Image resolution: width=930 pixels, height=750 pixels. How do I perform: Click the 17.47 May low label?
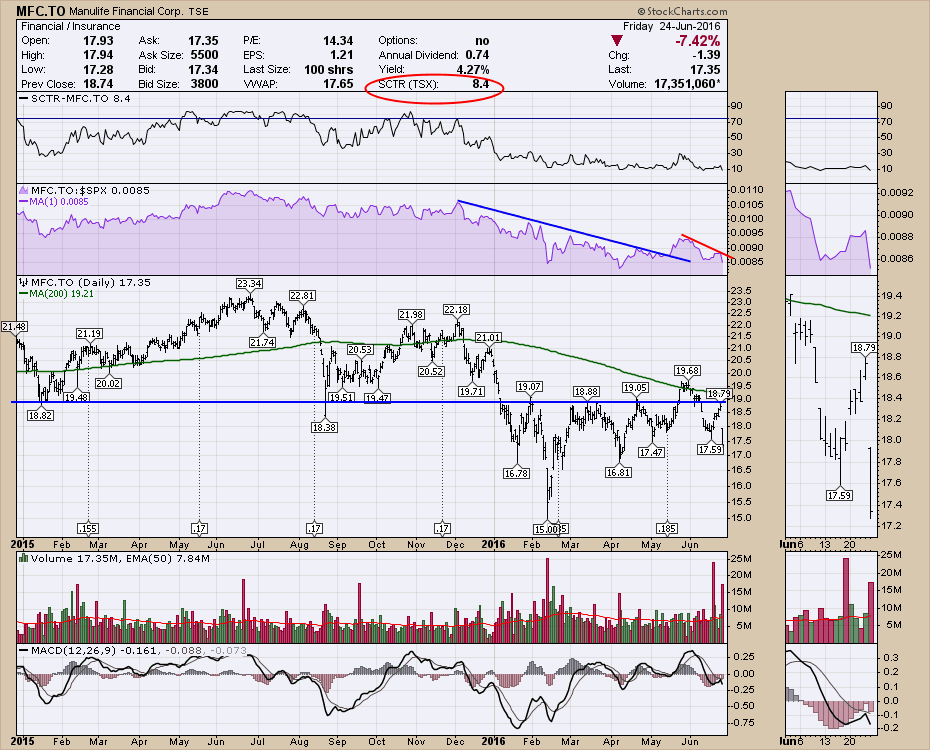coord(651,452)
